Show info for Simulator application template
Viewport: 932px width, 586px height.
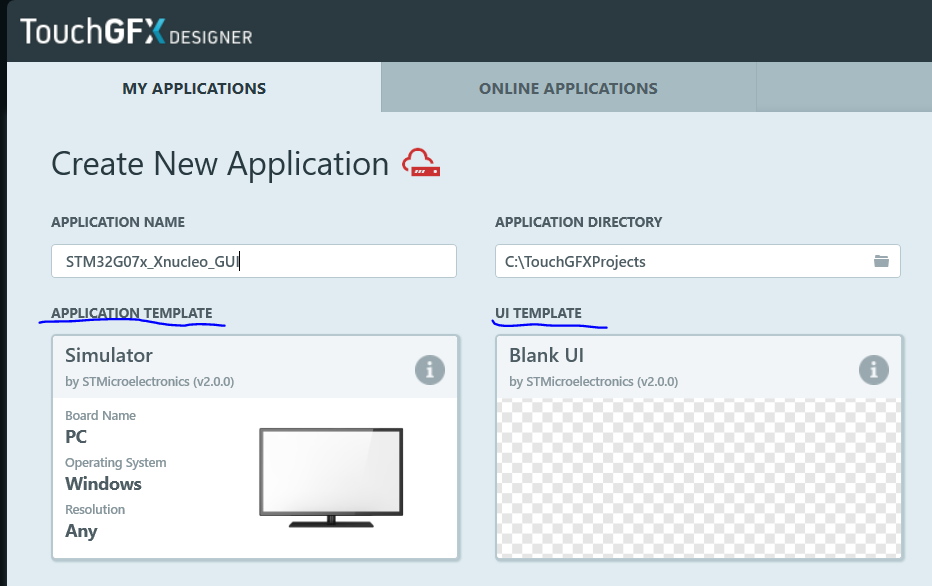point(430,370)
